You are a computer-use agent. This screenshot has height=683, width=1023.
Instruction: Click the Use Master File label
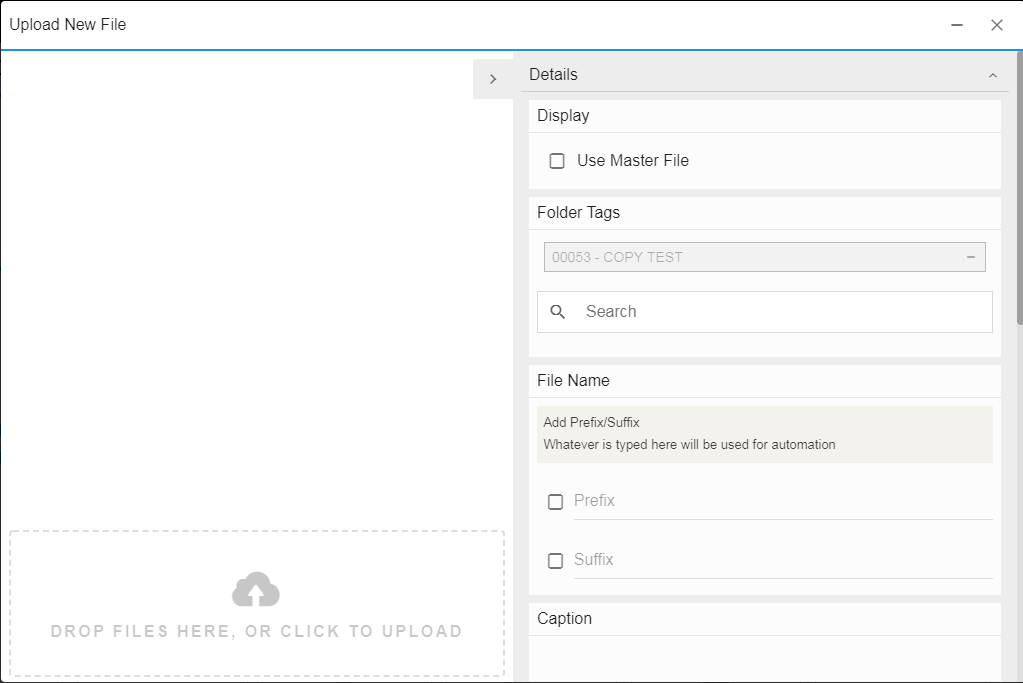coord(632,161)
